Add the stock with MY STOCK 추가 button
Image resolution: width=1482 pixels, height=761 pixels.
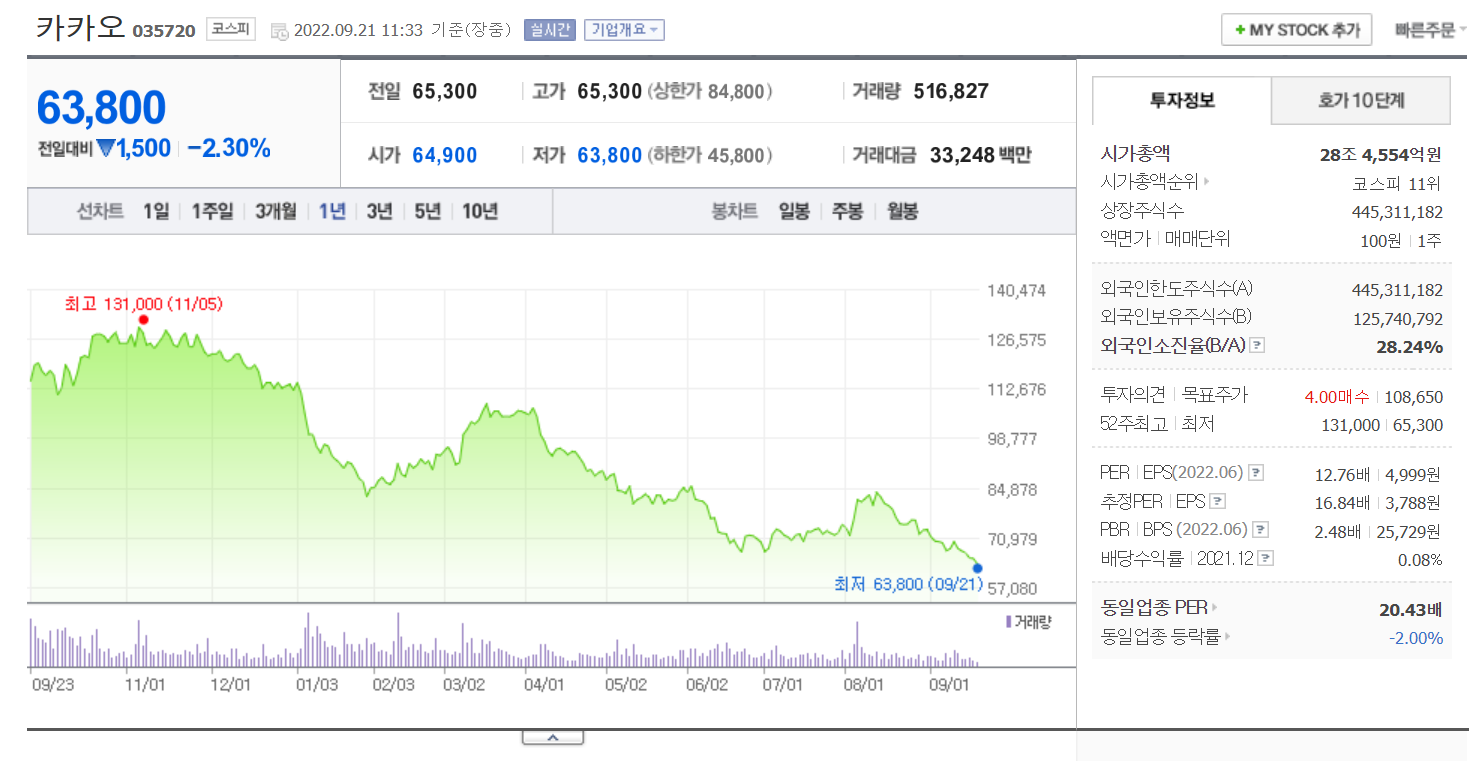pyautogui.click(x=1297, y=30)
